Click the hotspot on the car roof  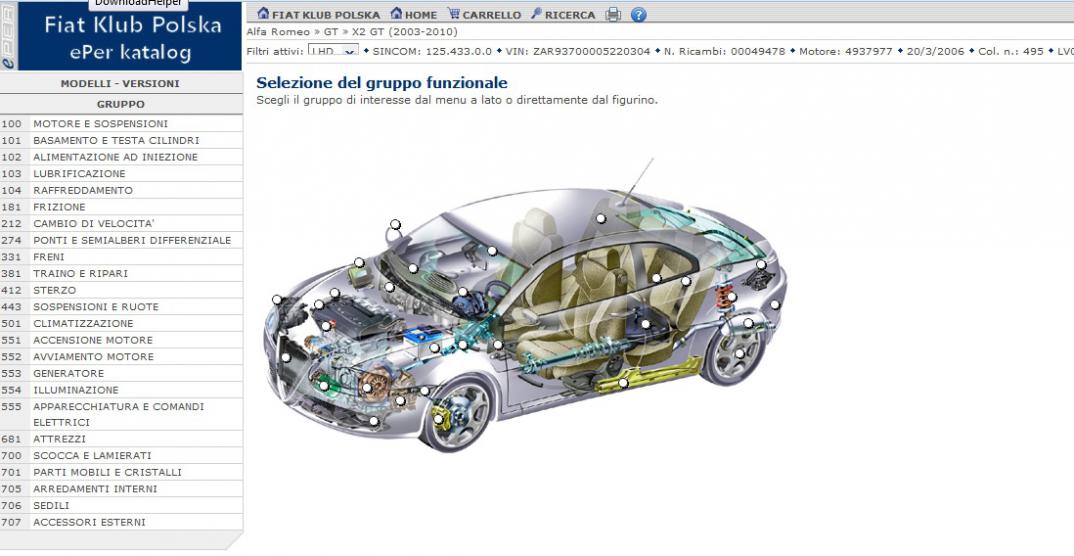[x=601, y=218]
